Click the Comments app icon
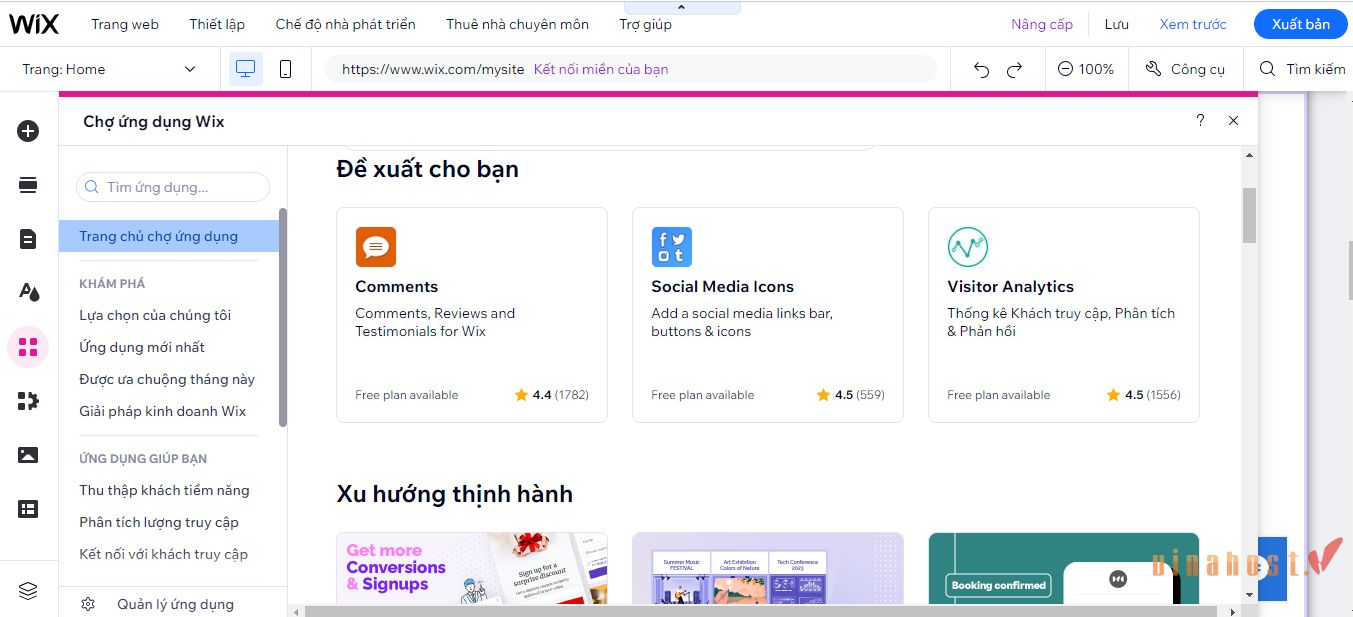 [376, 247]
